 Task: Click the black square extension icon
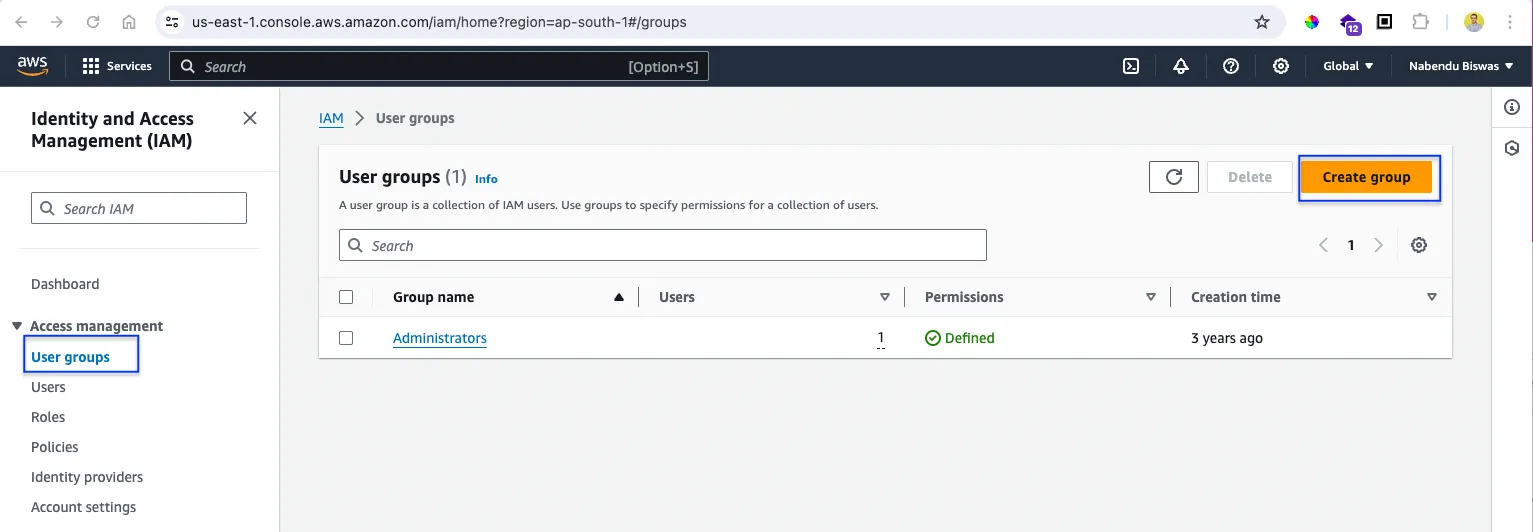tap(1385, 21)
